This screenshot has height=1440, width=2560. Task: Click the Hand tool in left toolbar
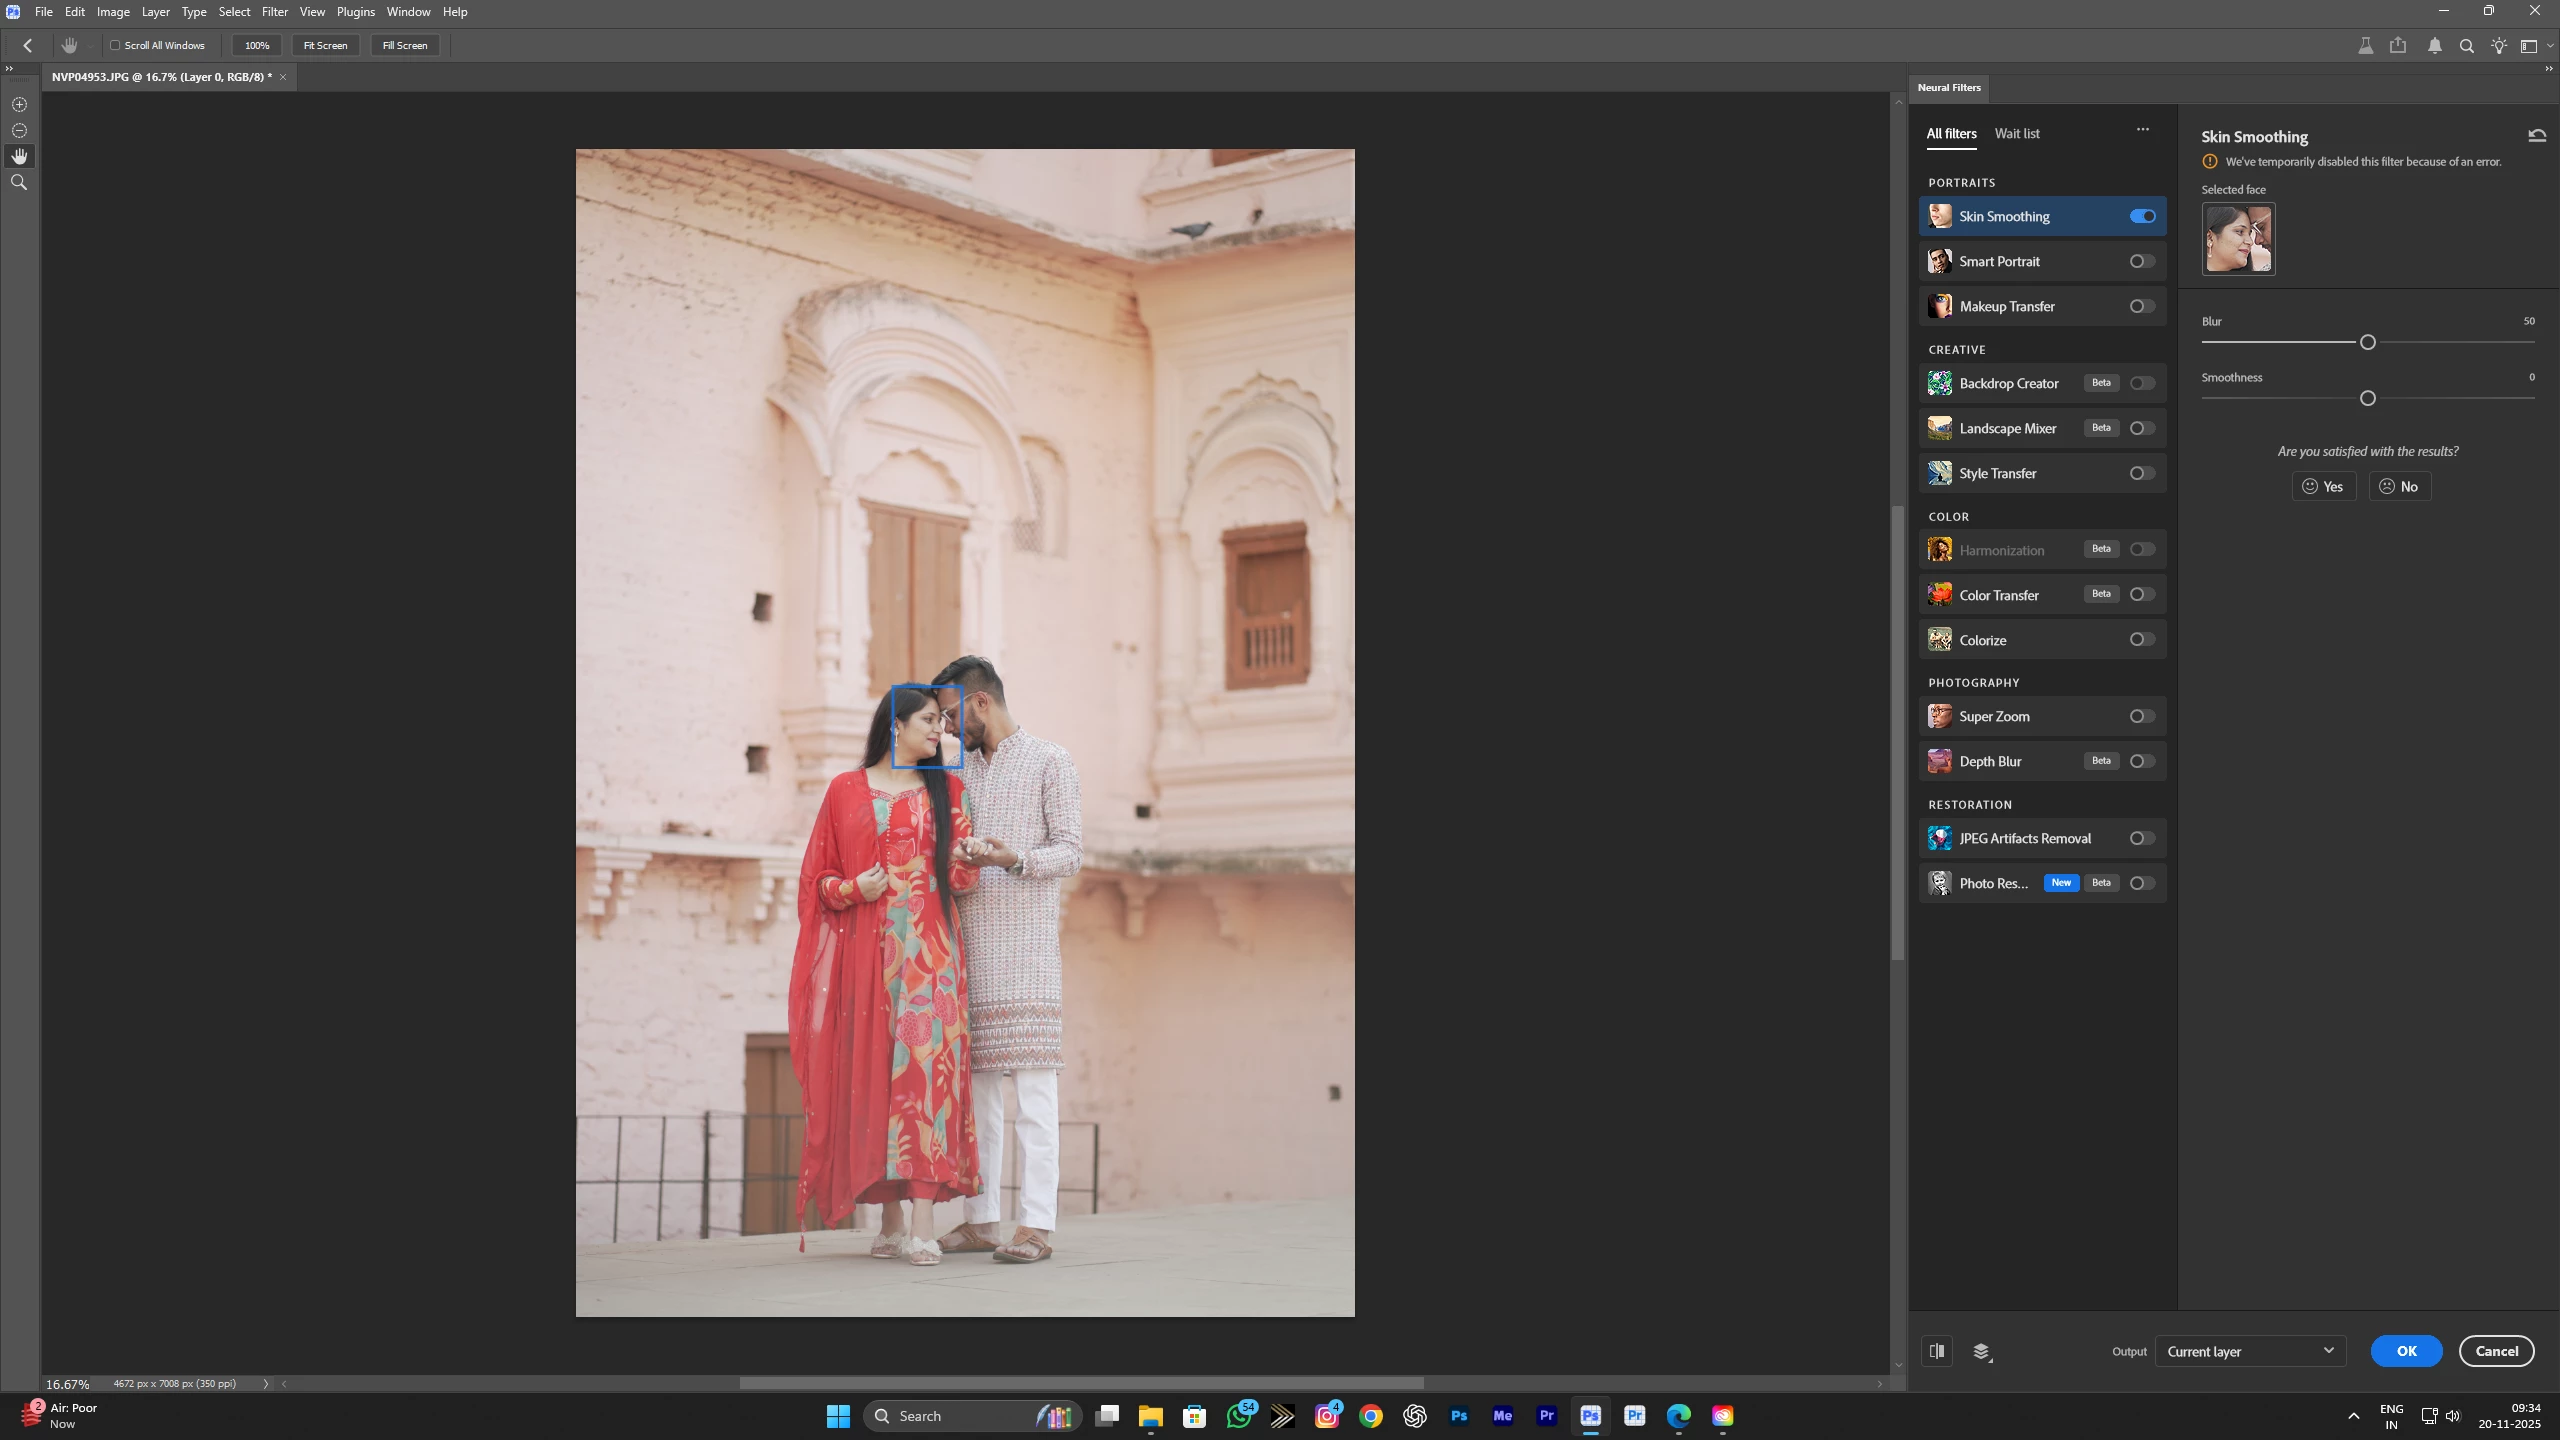(x=19, y=156)
